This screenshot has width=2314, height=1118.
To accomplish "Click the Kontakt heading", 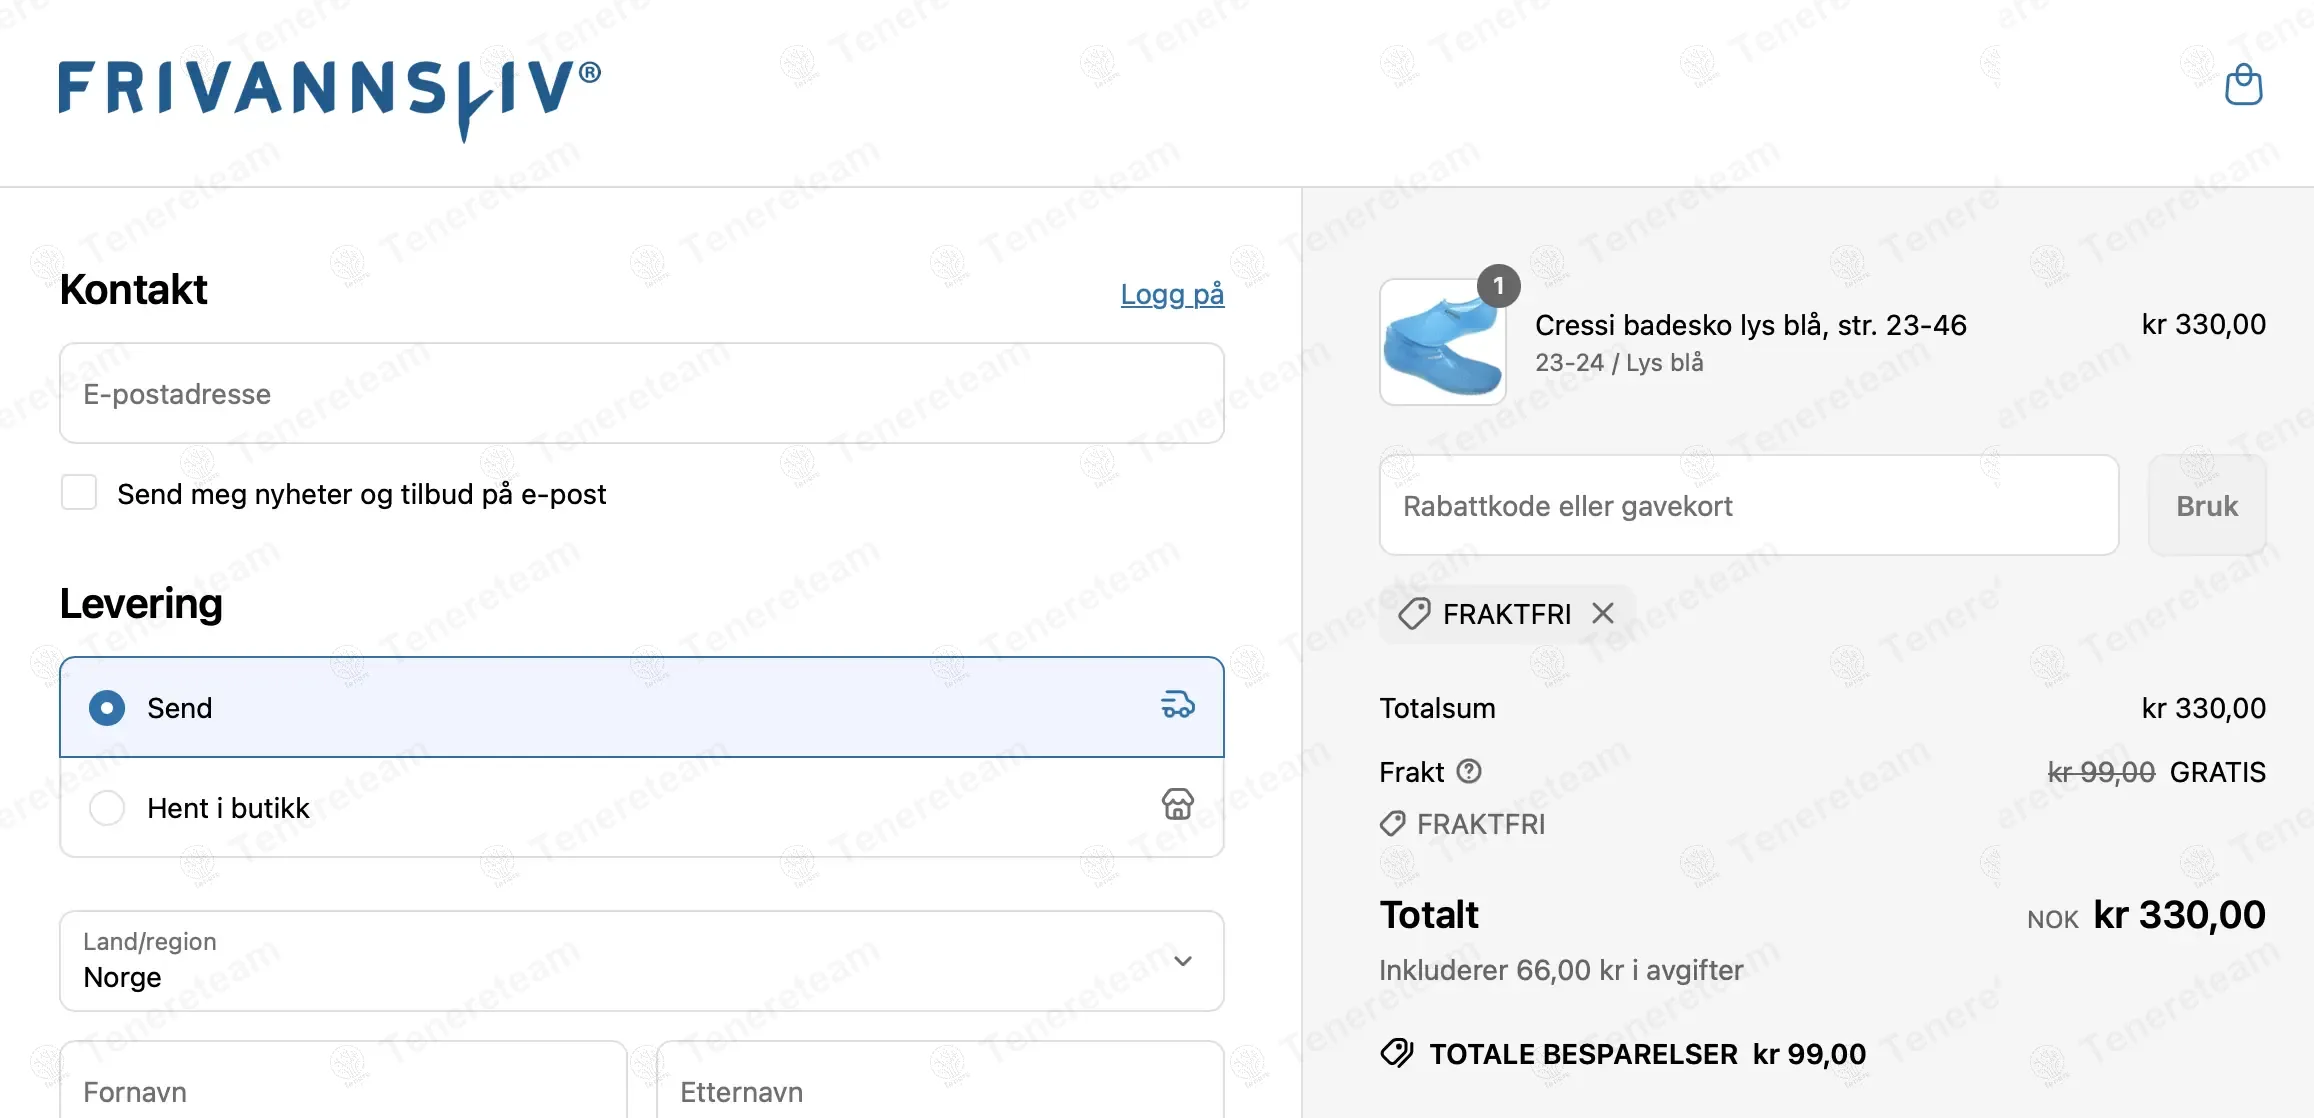I will click(133, 290).
